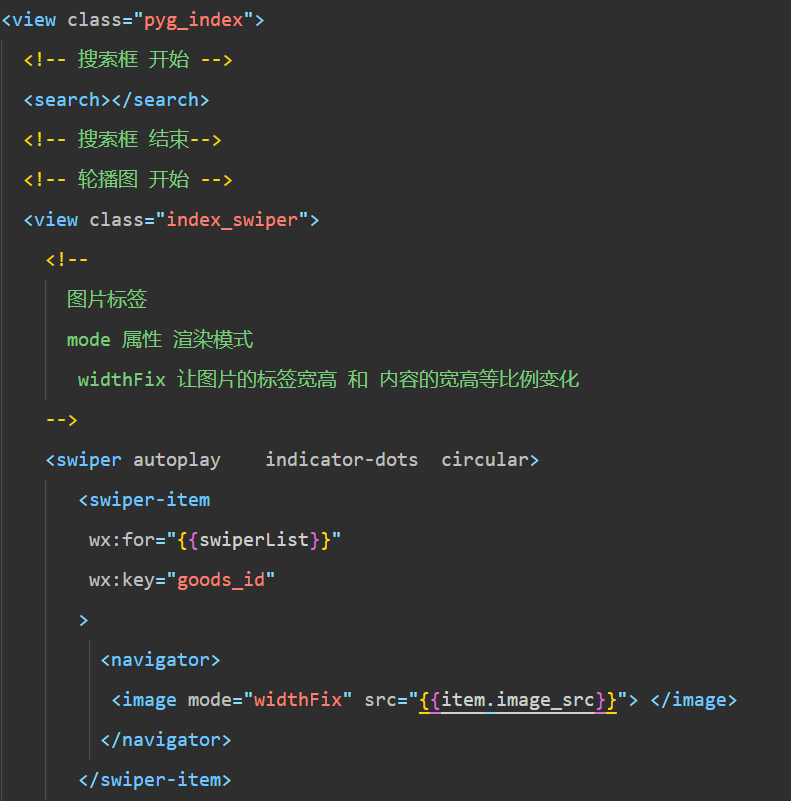Click the 搜索框 开始 comment line
The image size is (791, 801).
click(x=128, y=60)
